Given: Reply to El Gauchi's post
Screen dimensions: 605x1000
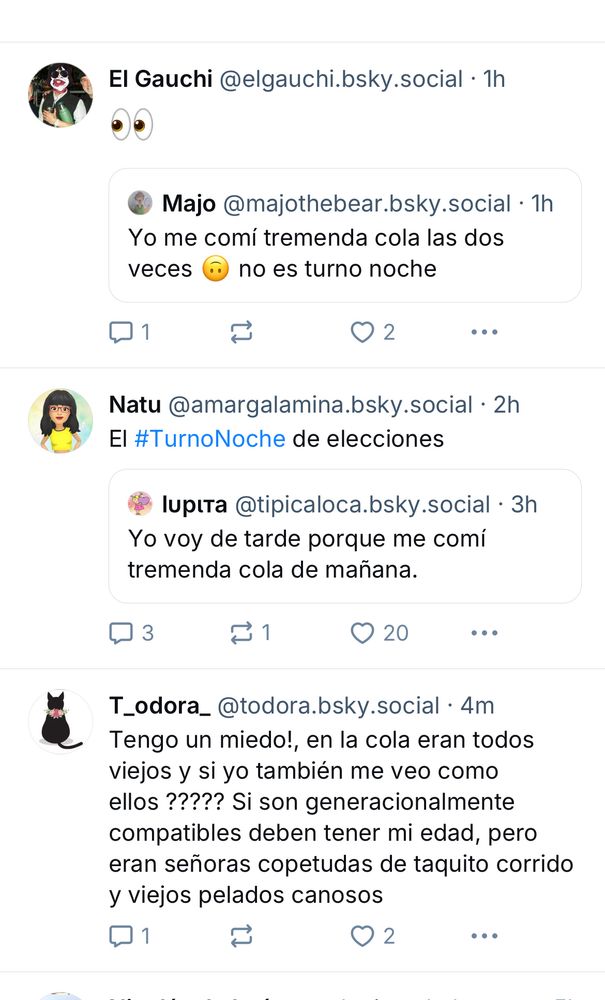Looking at the screenshot, I should (129, 332).
